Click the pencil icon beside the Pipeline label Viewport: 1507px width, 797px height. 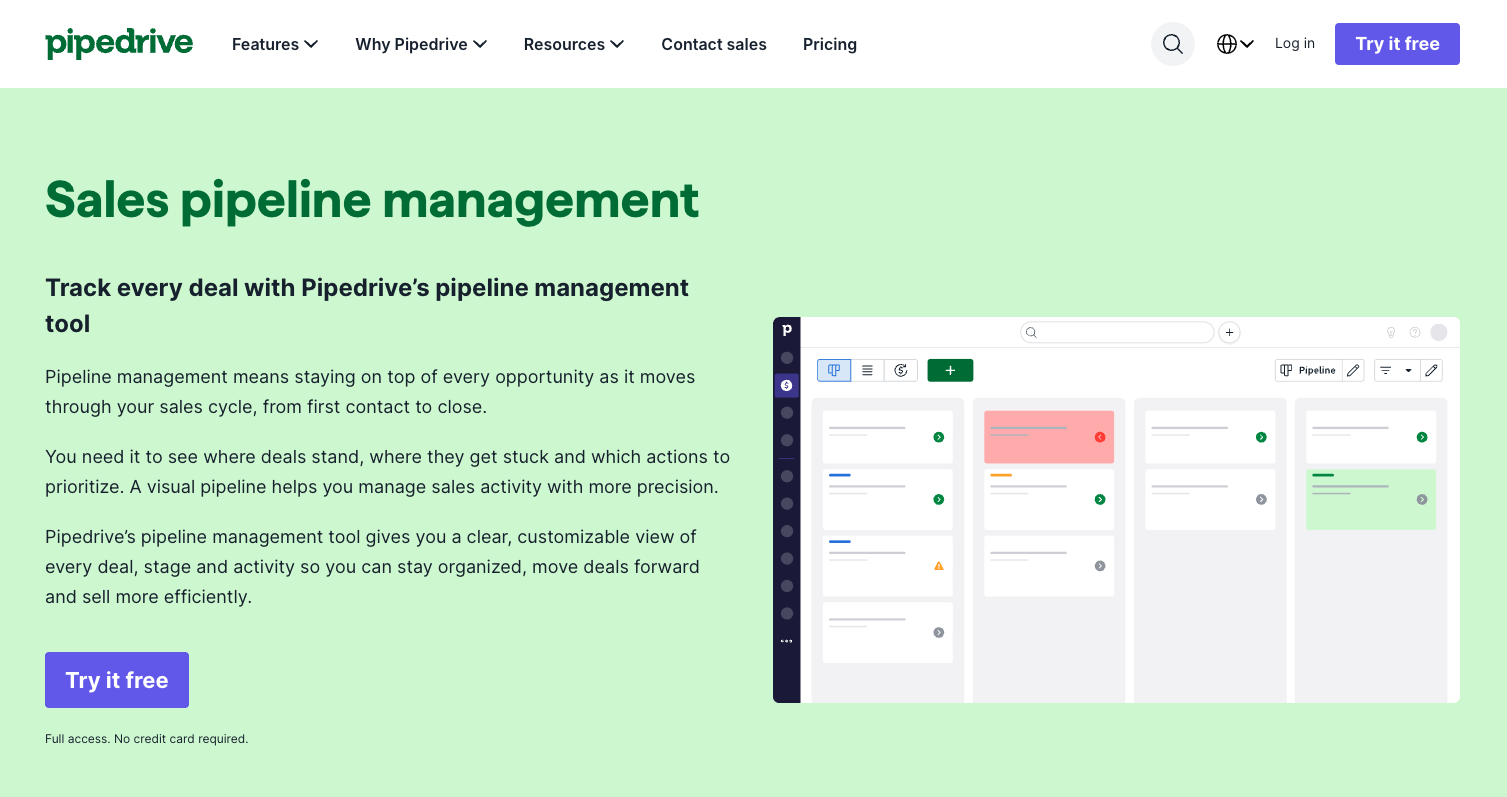tap(1353, 370)
